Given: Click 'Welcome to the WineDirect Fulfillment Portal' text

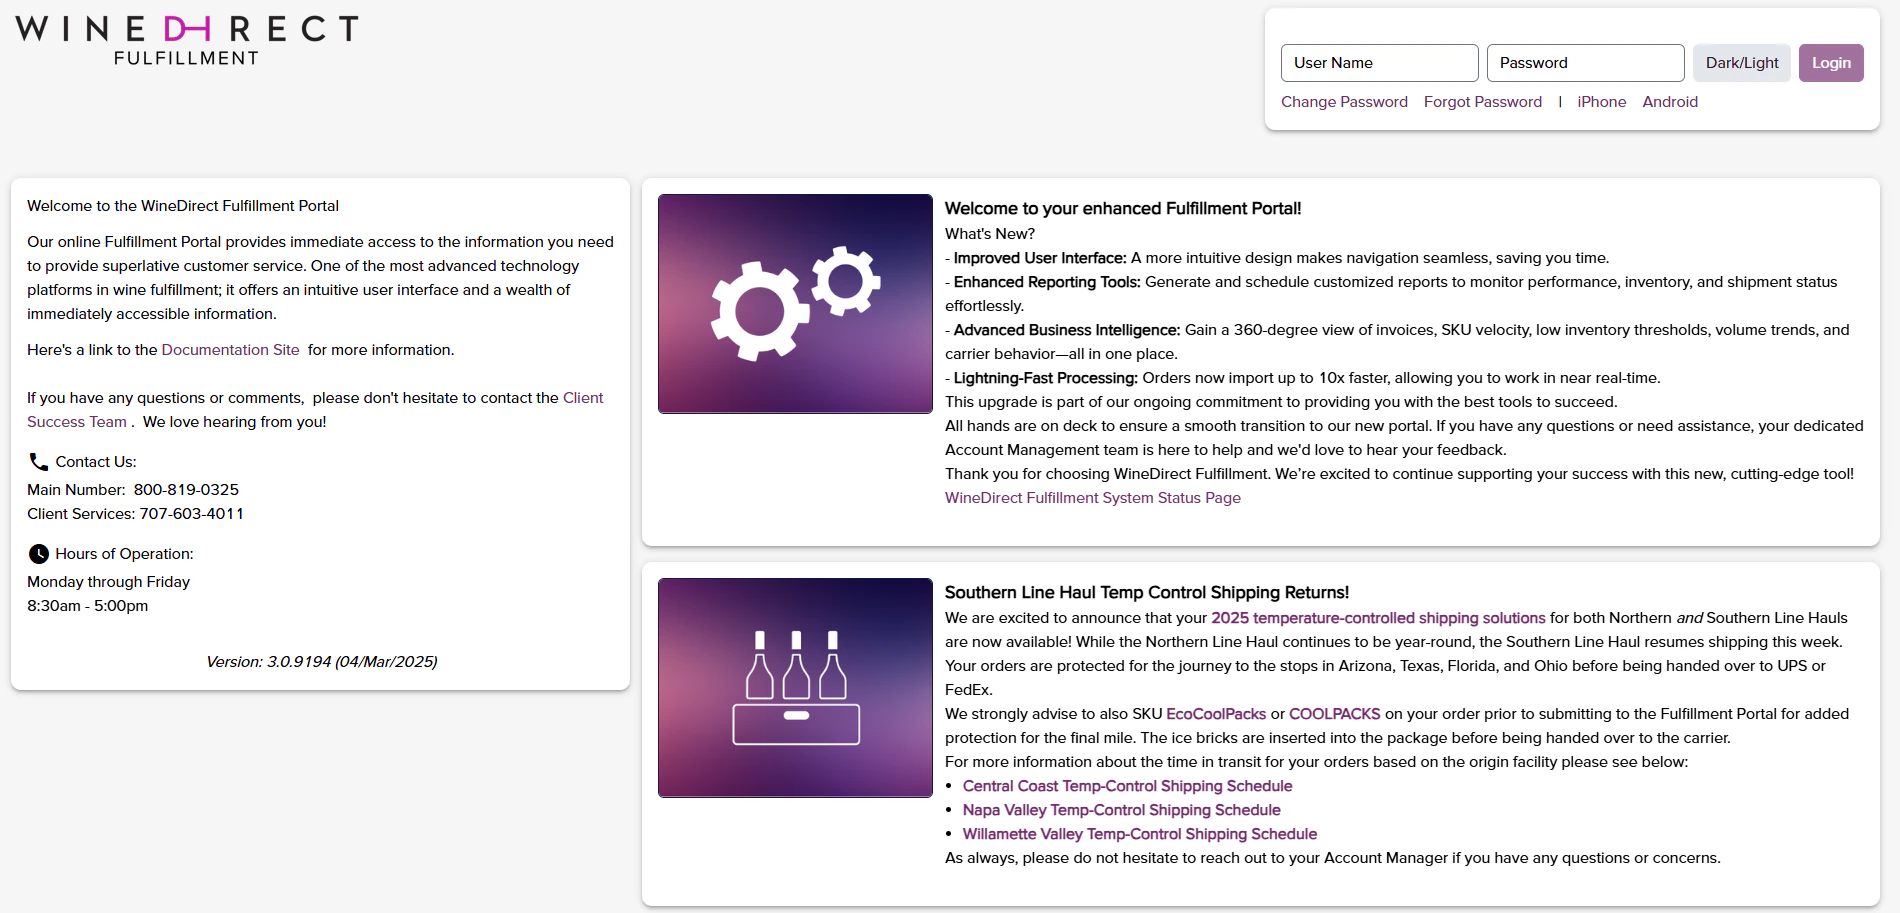Looking at the screenshot, I should tap(183, 206).
